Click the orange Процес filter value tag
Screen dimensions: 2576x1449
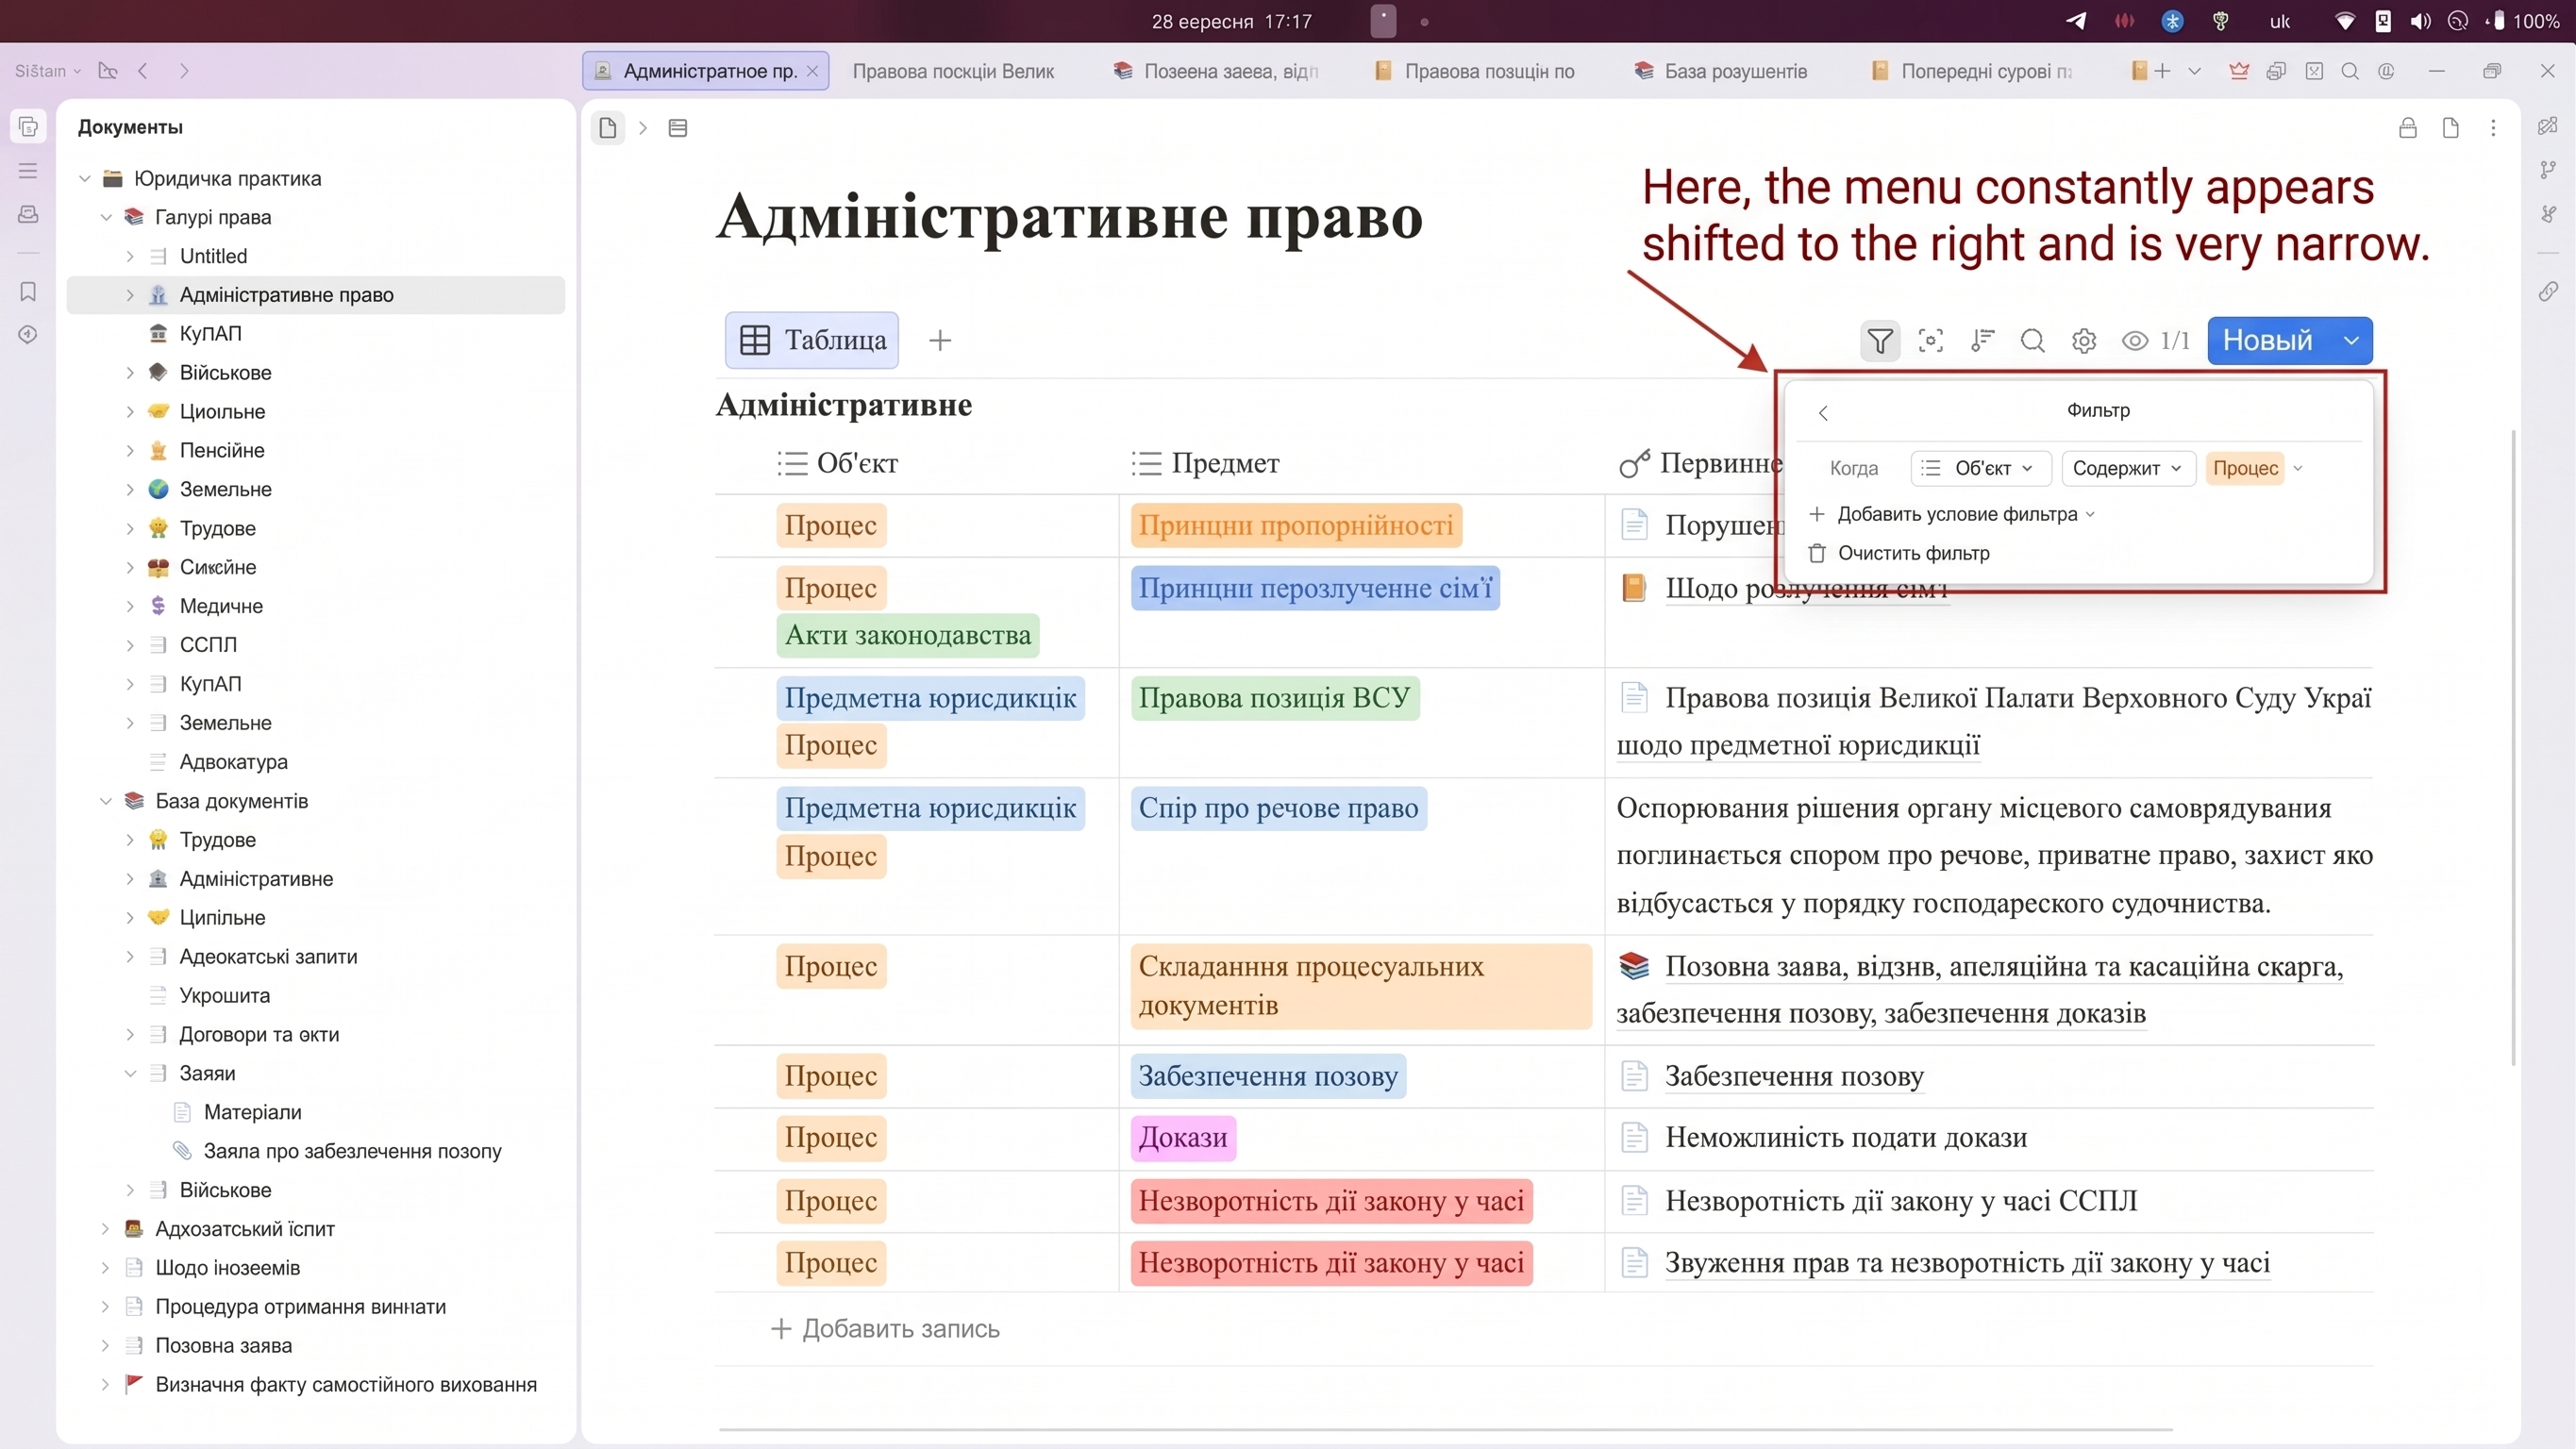(2245, 468)
